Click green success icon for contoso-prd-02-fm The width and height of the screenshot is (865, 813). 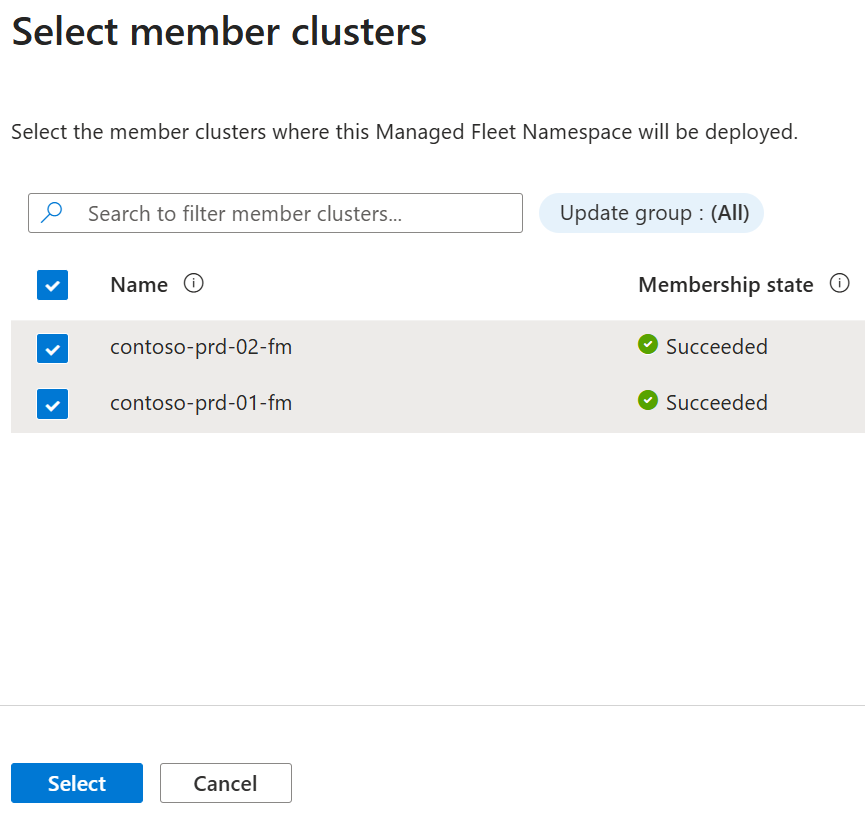[648, 344]
